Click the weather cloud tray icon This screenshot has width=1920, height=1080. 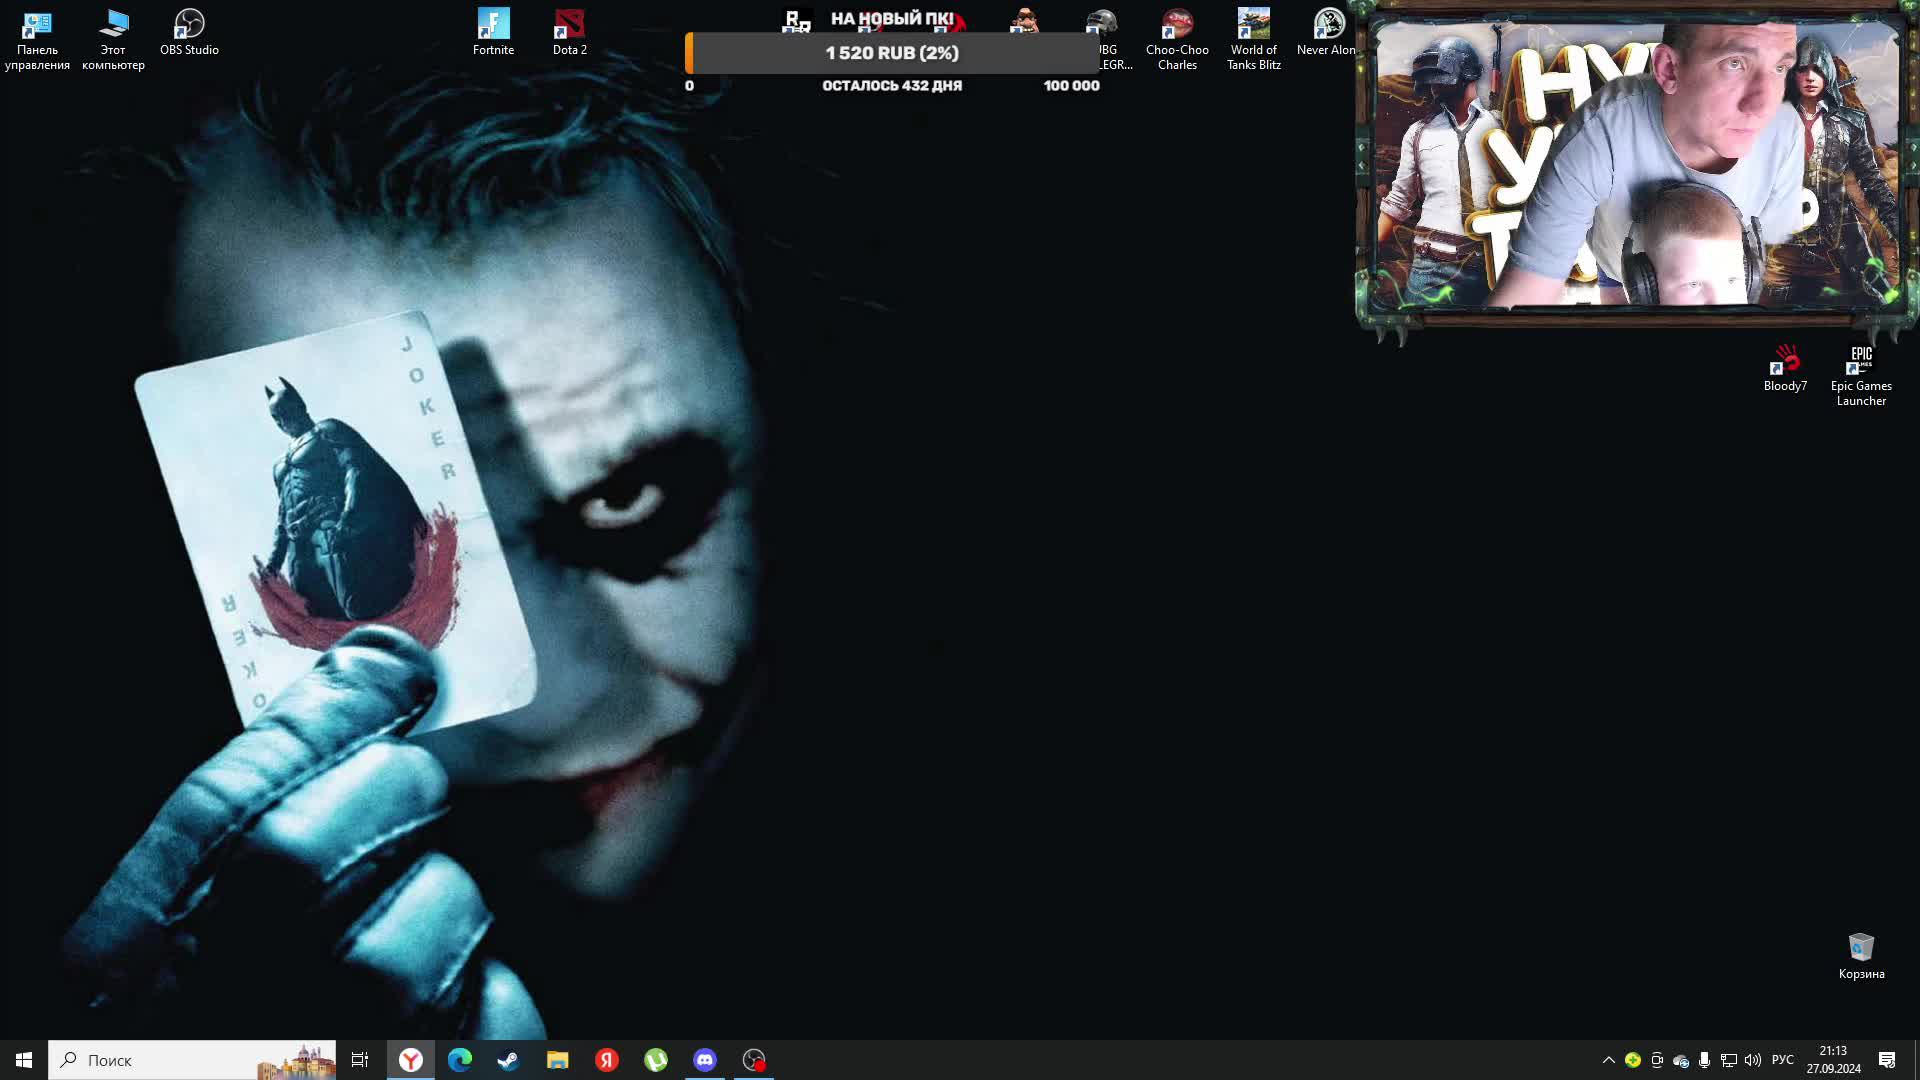point(1681,1060)
